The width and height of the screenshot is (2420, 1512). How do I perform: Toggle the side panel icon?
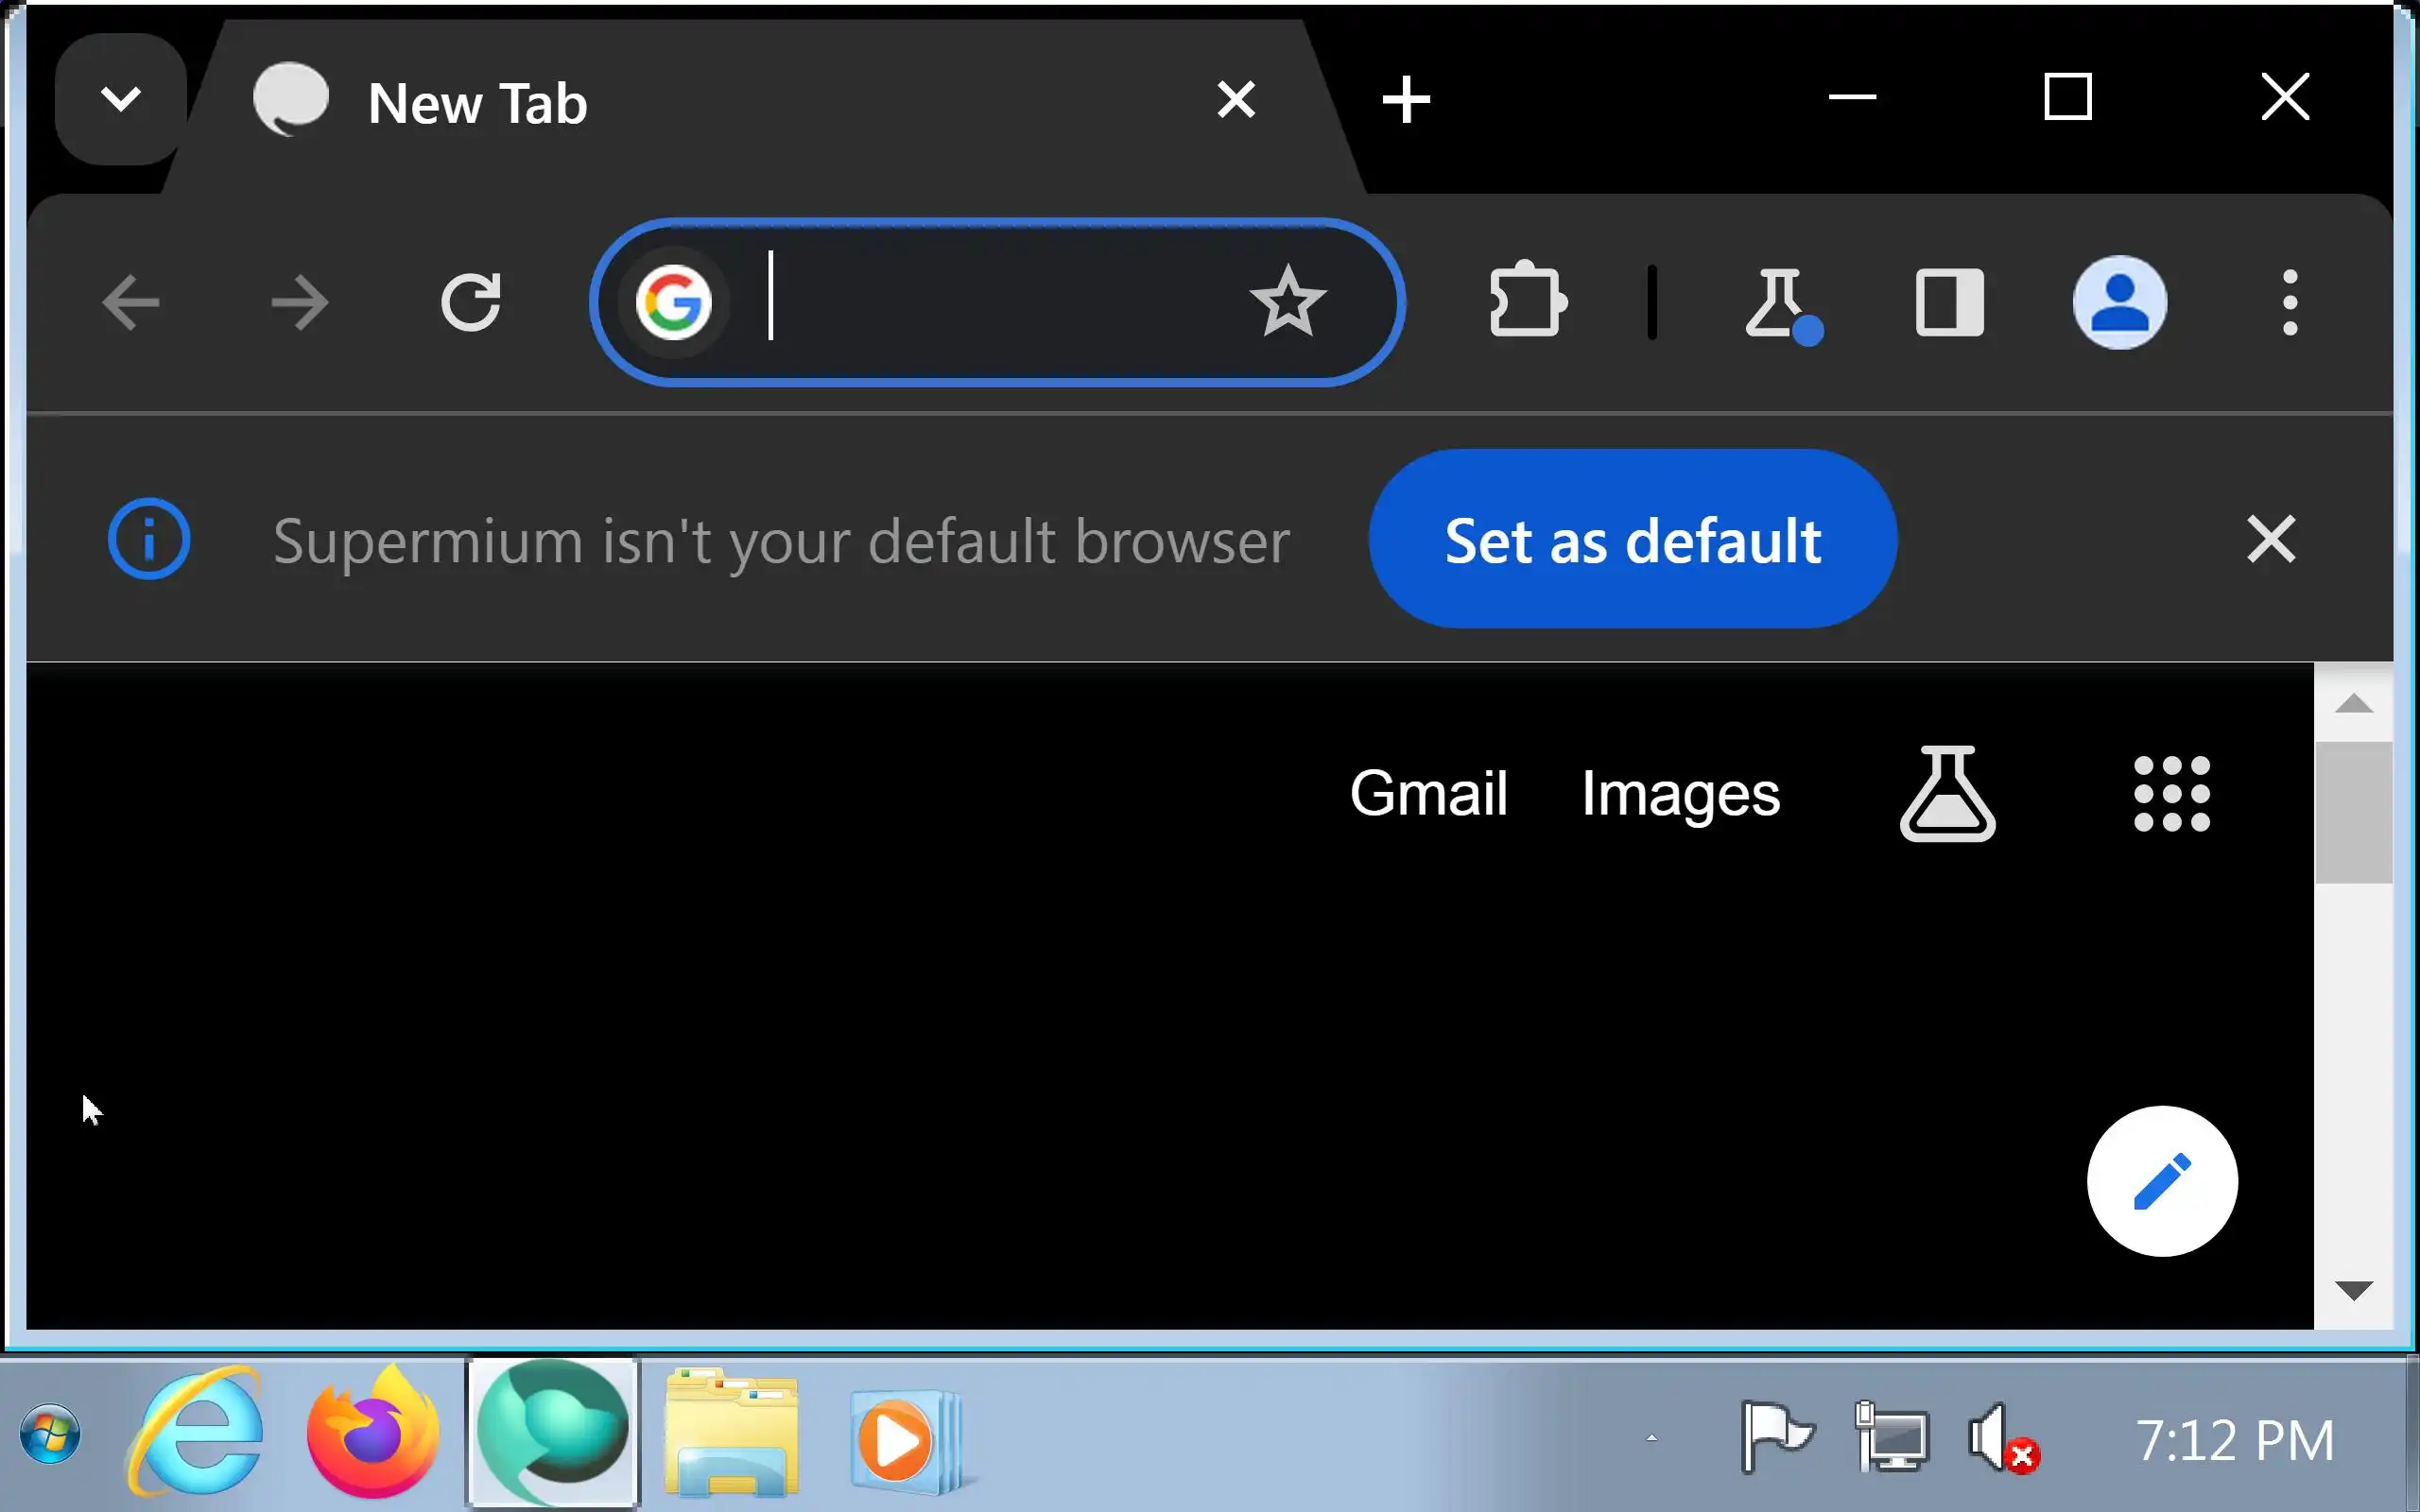(x=1949, y=302)
